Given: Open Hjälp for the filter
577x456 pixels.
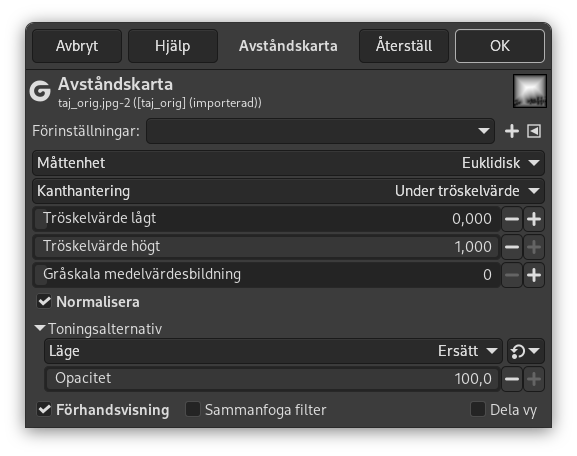Looking at the screenshot, I should [x=173, y=46].
